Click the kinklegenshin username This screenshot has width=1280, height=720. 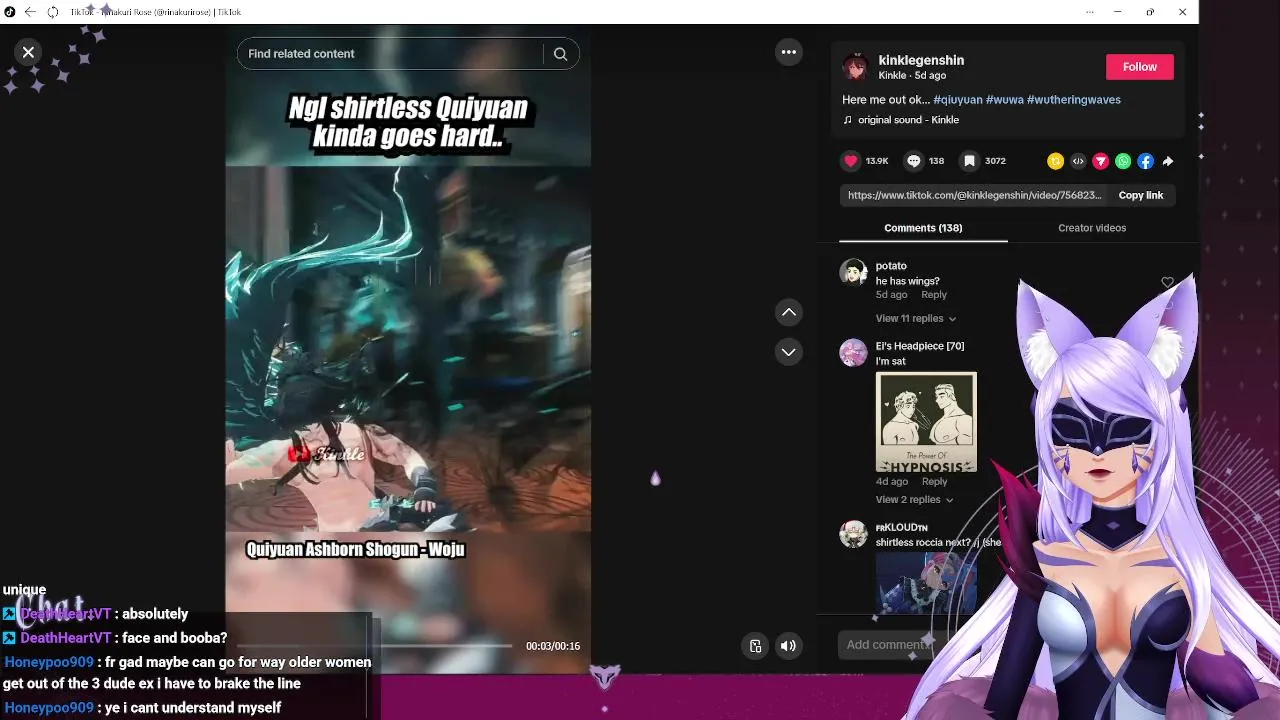point(921,60)
